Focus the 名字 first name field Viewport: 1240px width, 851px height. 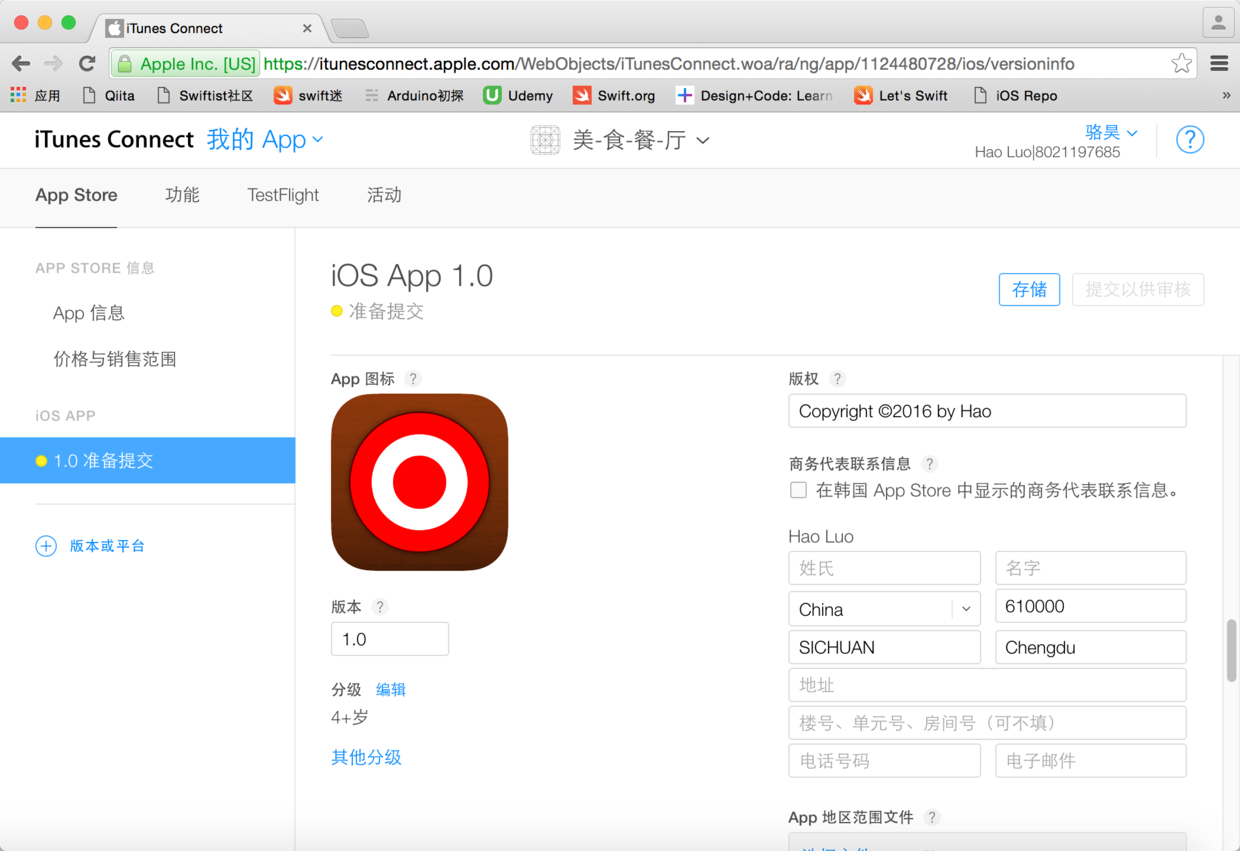tap(1091, 568)
